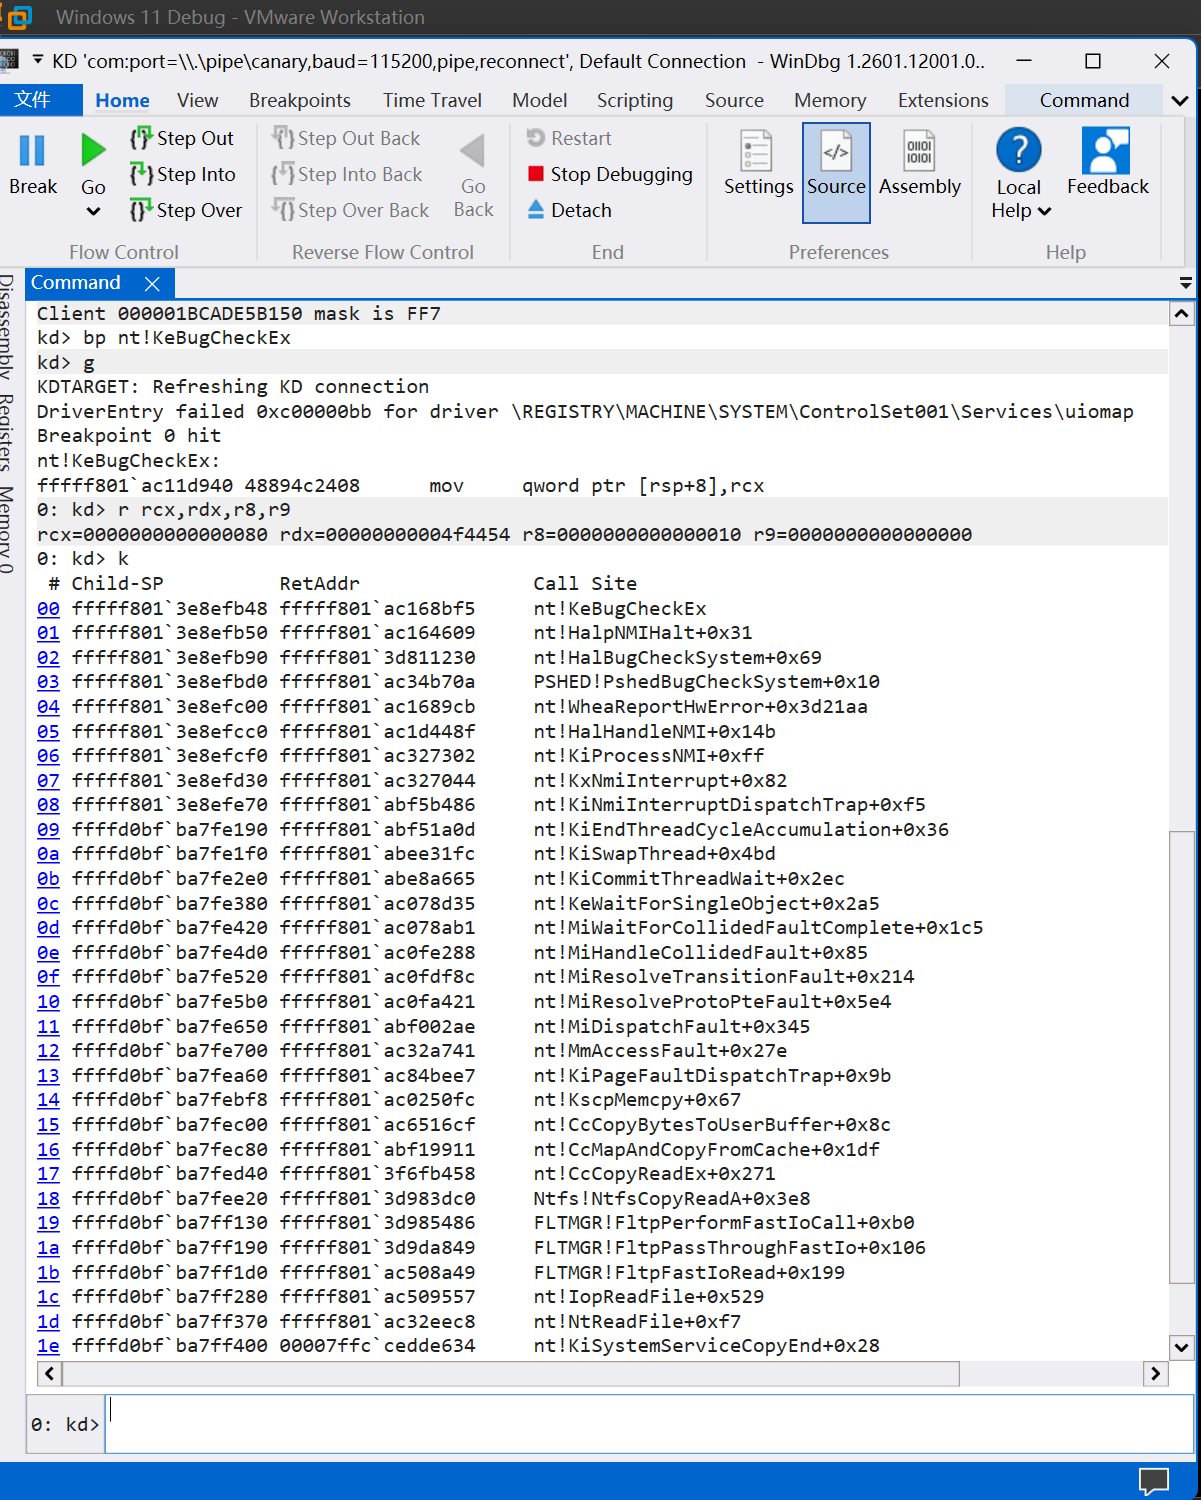The height and width of the screenshot is (1500, 1201).
Task: Toggle Source mode preference
Action: click(x=836, y=172)
